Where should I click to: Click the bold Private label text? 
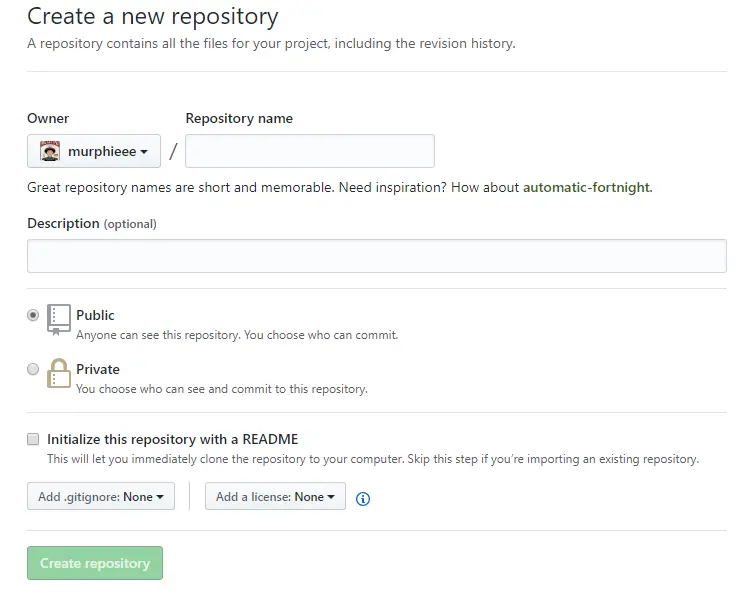pos(98,369)
